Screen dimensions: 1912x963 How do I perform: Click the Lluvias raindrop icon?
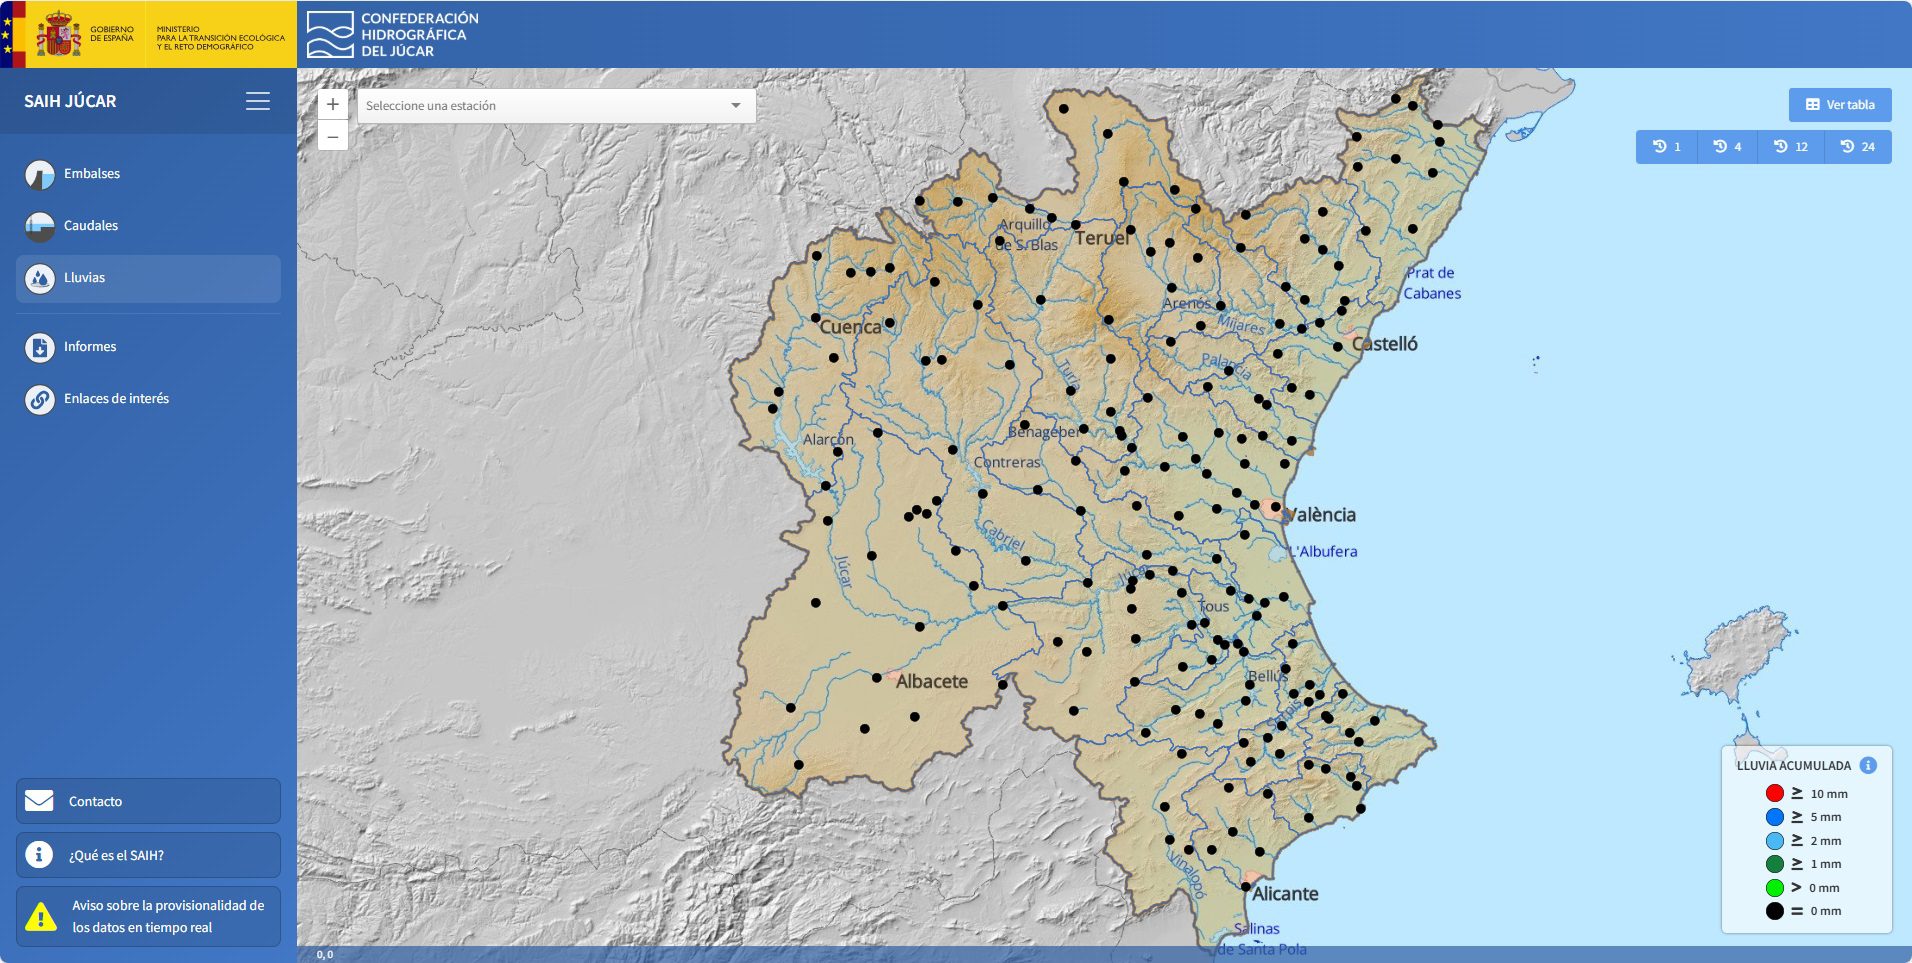point(40,279)
